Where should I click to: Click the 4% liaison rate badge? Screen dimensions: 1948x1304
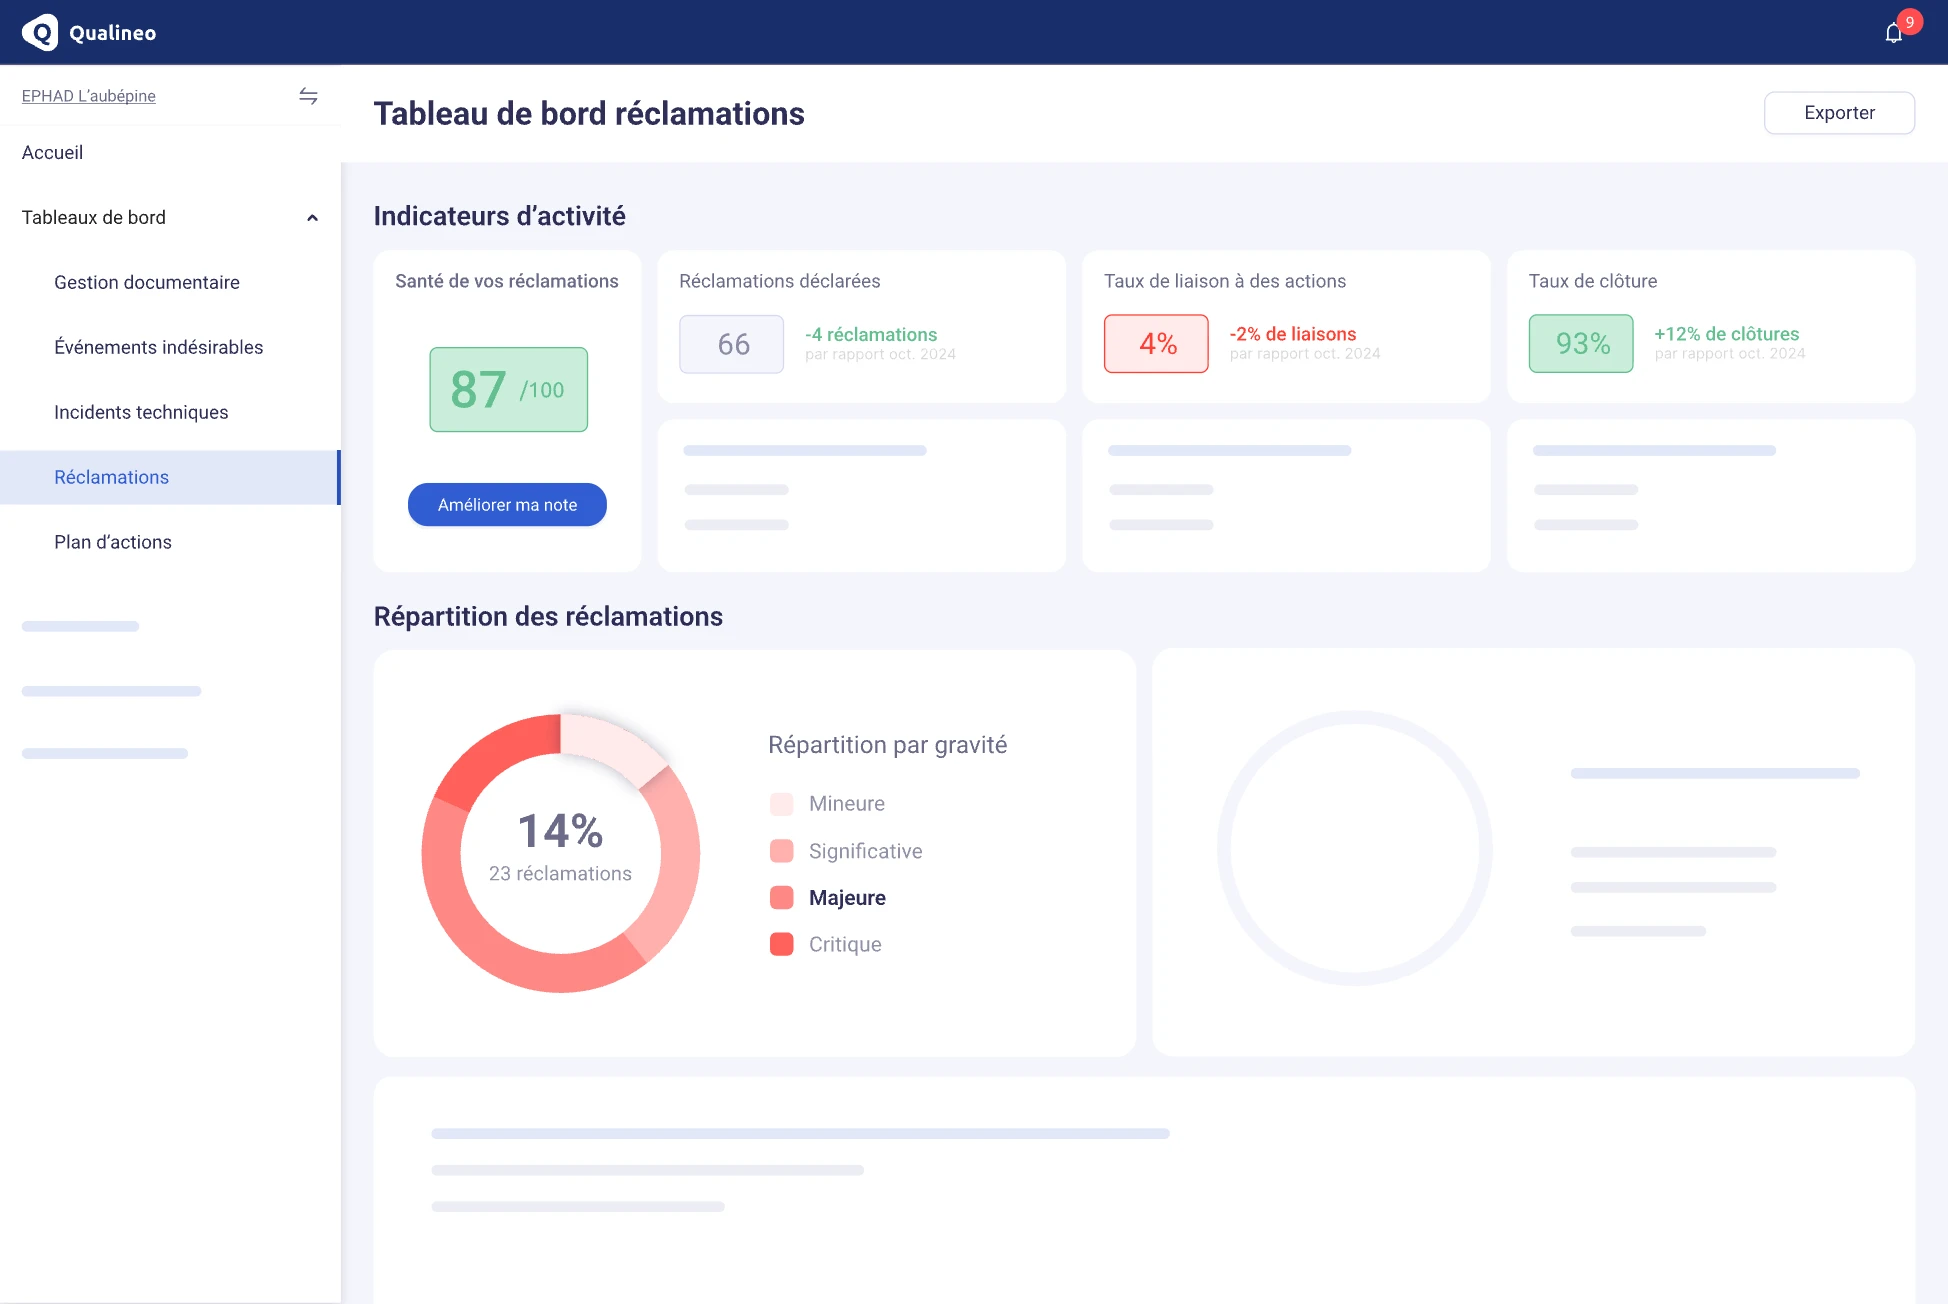pos(1155,344)
